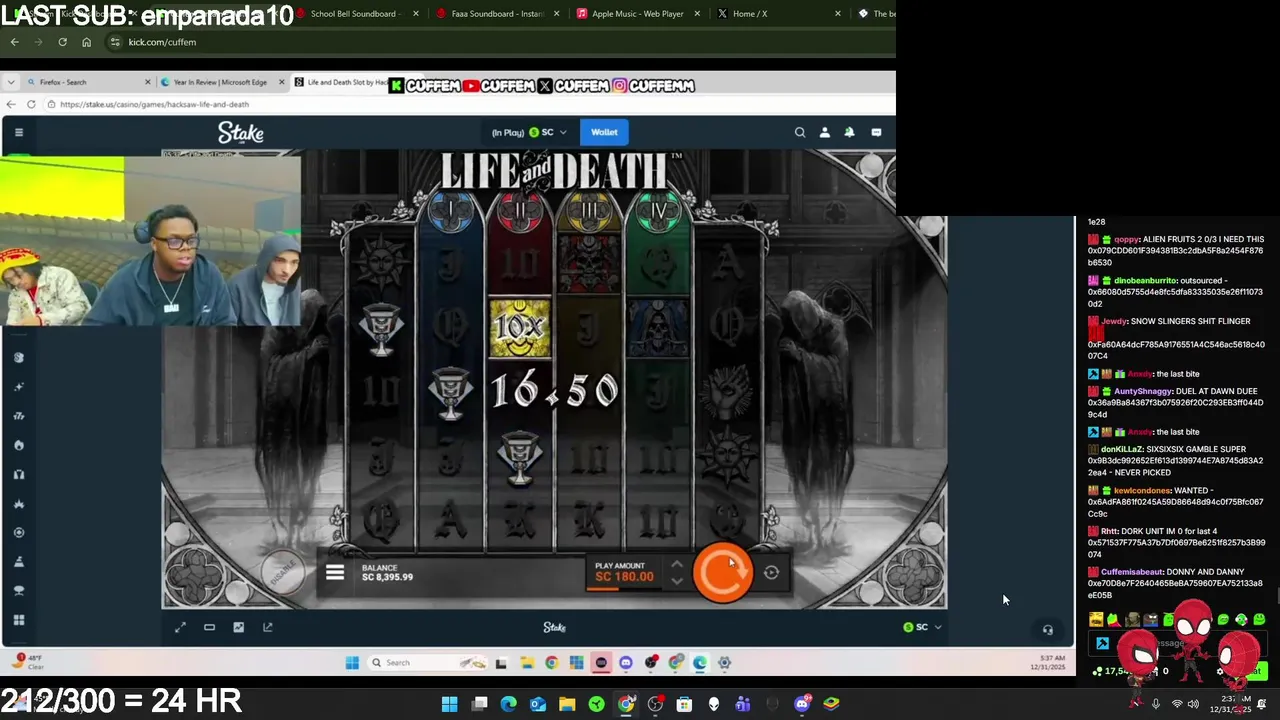Open inner browser tab list dropdown
1280x720 pixels.
[10, 82]
